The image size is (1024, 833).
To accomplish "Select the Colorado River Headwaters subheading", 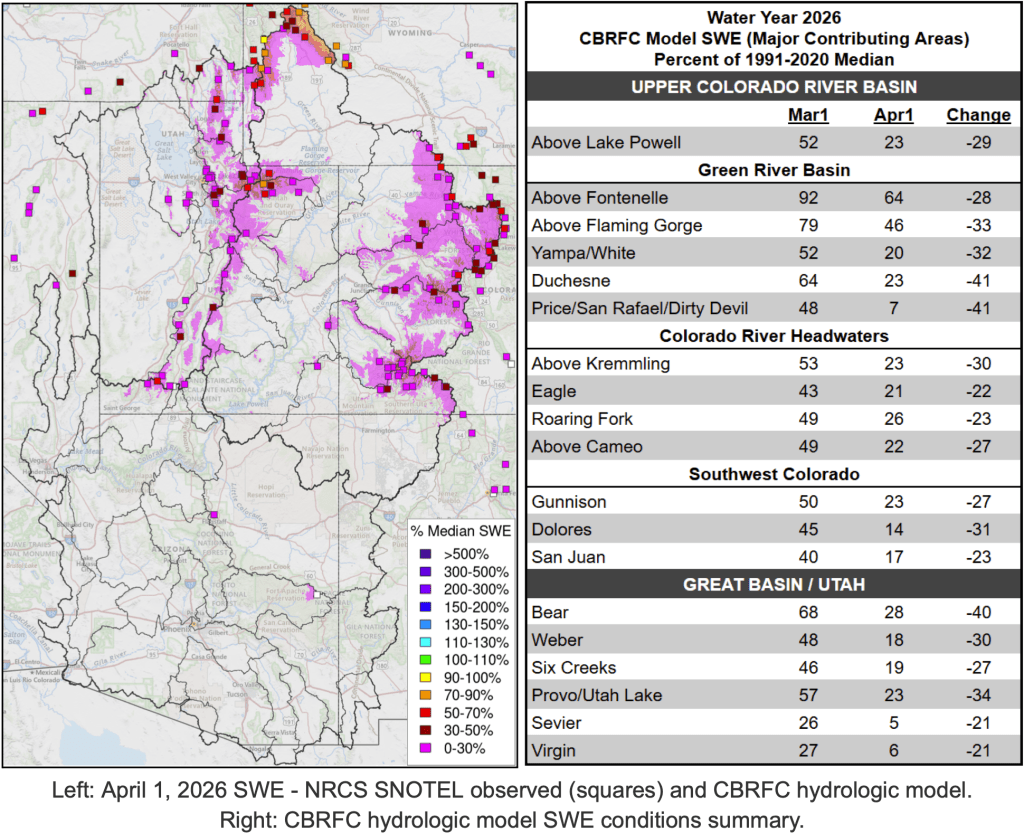I will [773, 336].
